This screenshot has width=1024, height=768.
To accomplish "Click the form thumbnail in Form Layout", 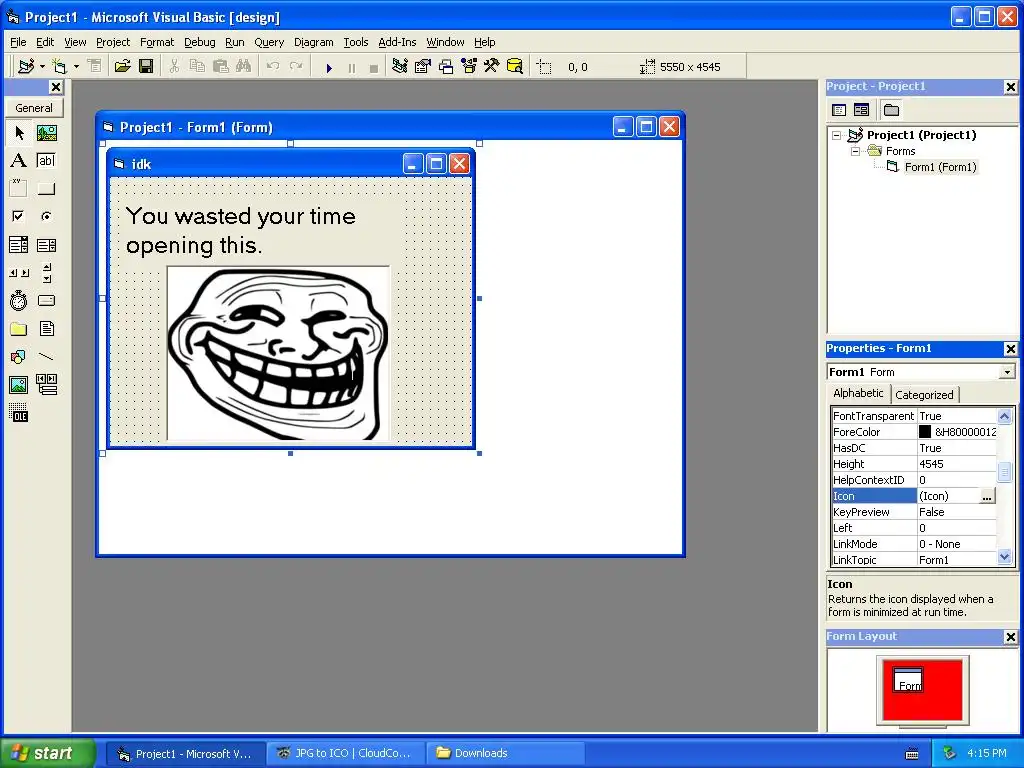I will click(x=908, y=680).
